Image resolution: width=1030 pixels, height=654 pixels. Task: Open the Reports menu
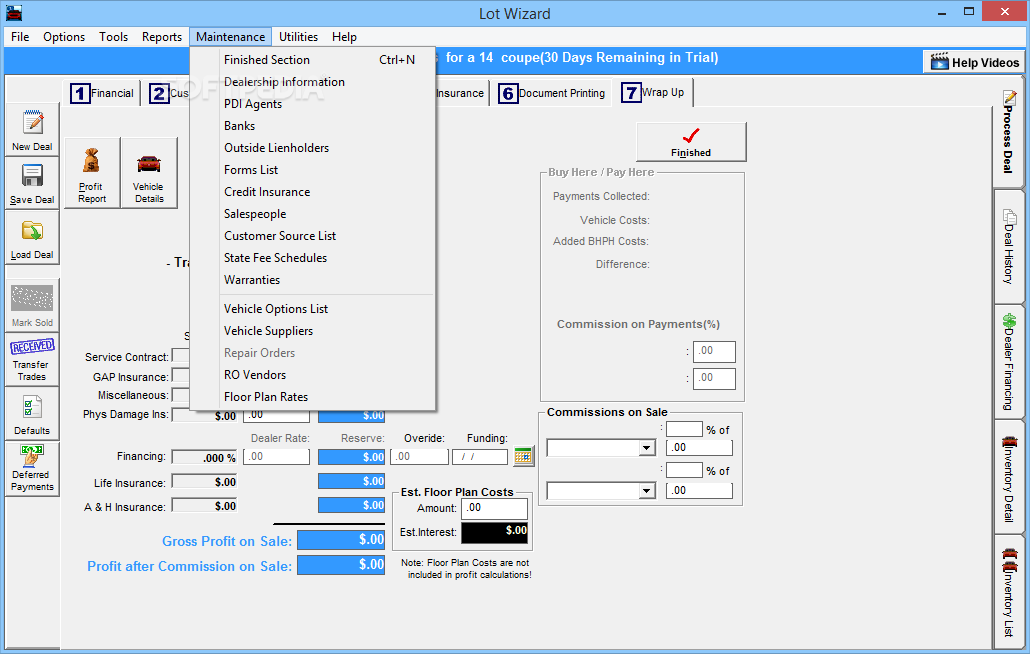[162, 37]
